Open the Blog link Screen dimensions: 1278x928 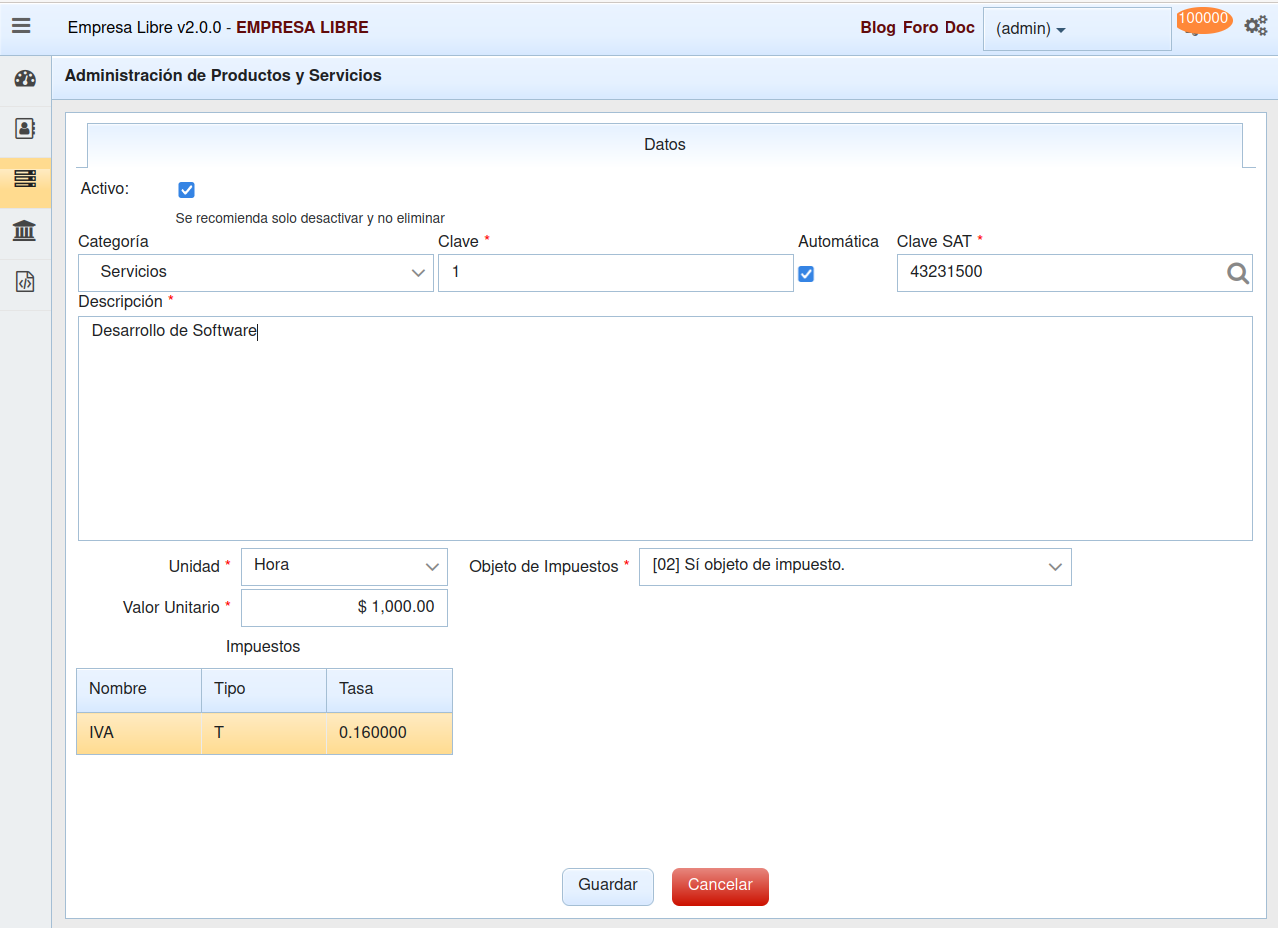[877, 28]
